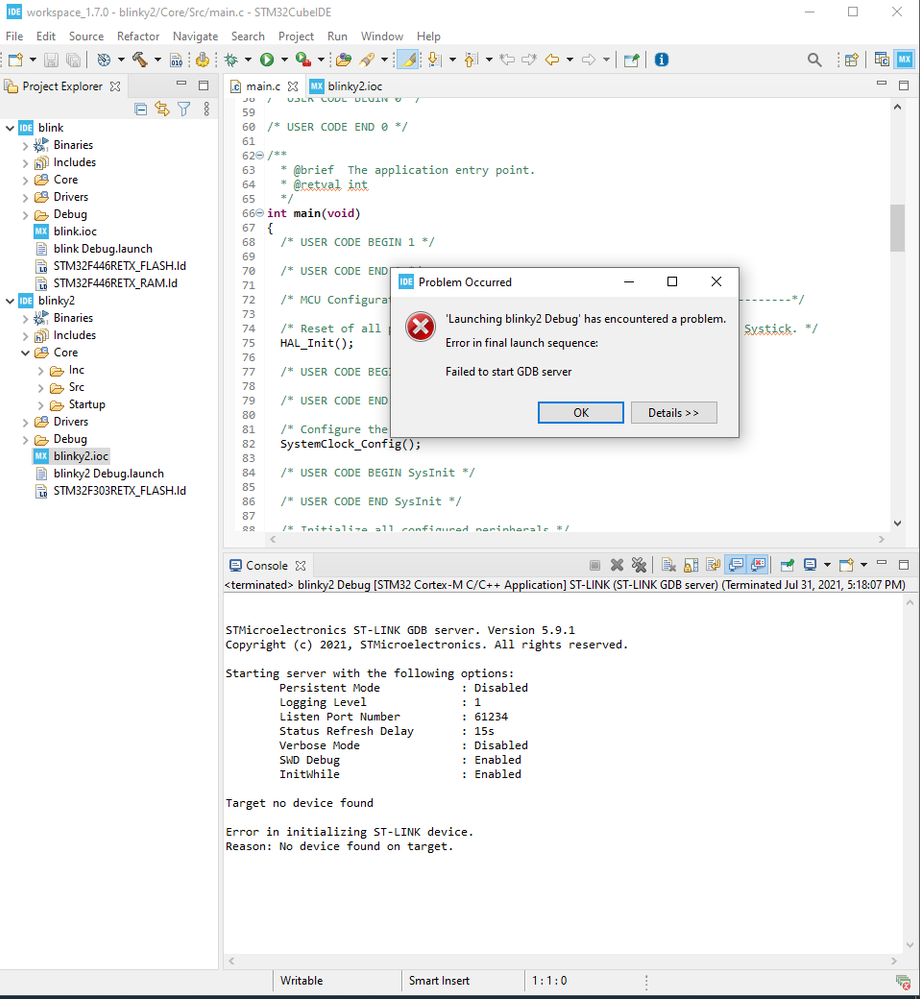
Task: Click the Project Explorer filter funnel icon
Action: click(x=184, y=110)
